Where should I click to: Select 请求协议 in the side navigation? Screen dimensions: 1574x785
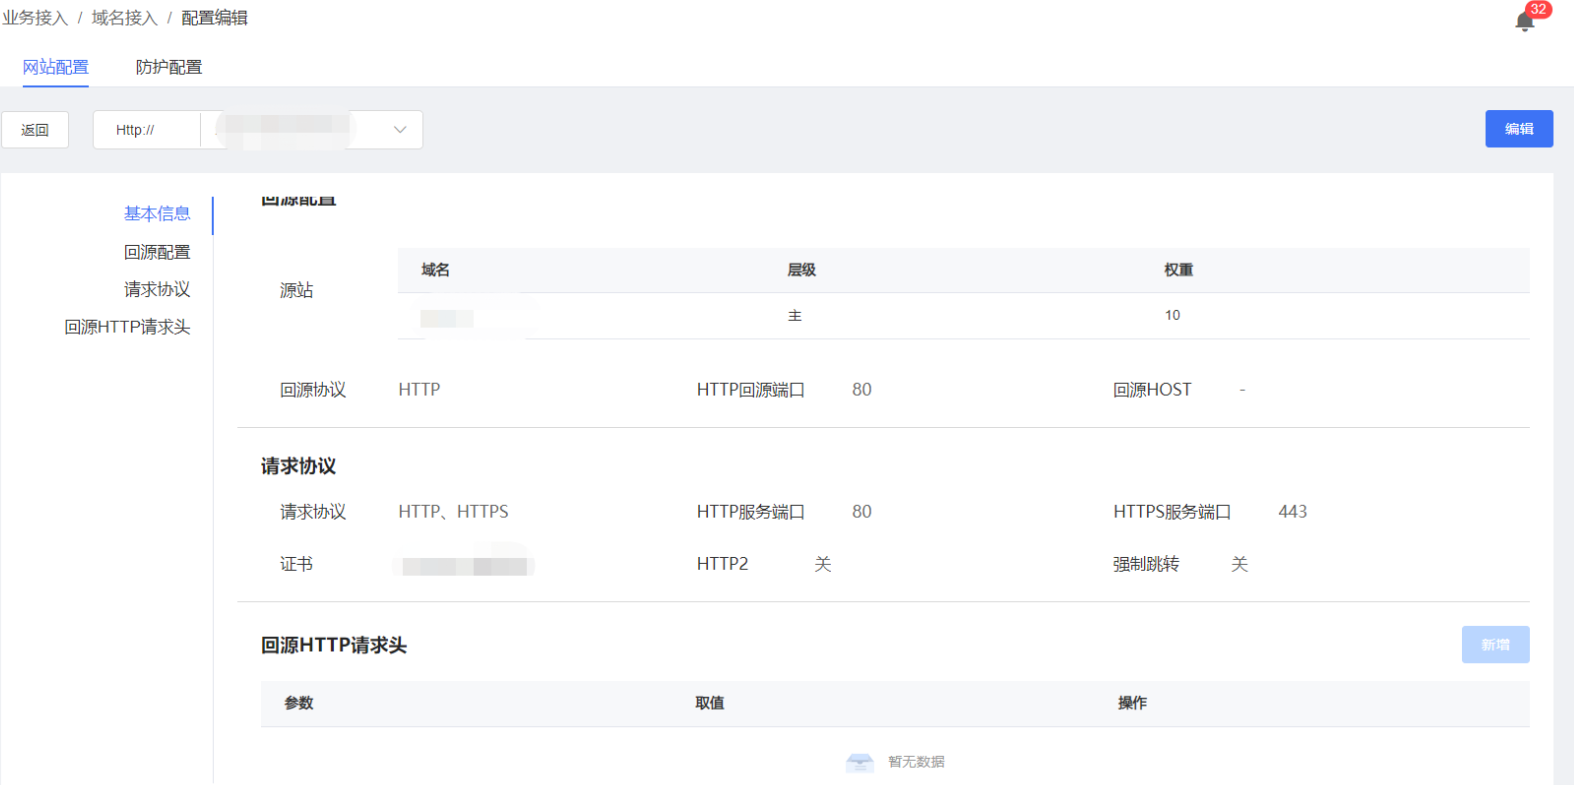click(157, 289)
